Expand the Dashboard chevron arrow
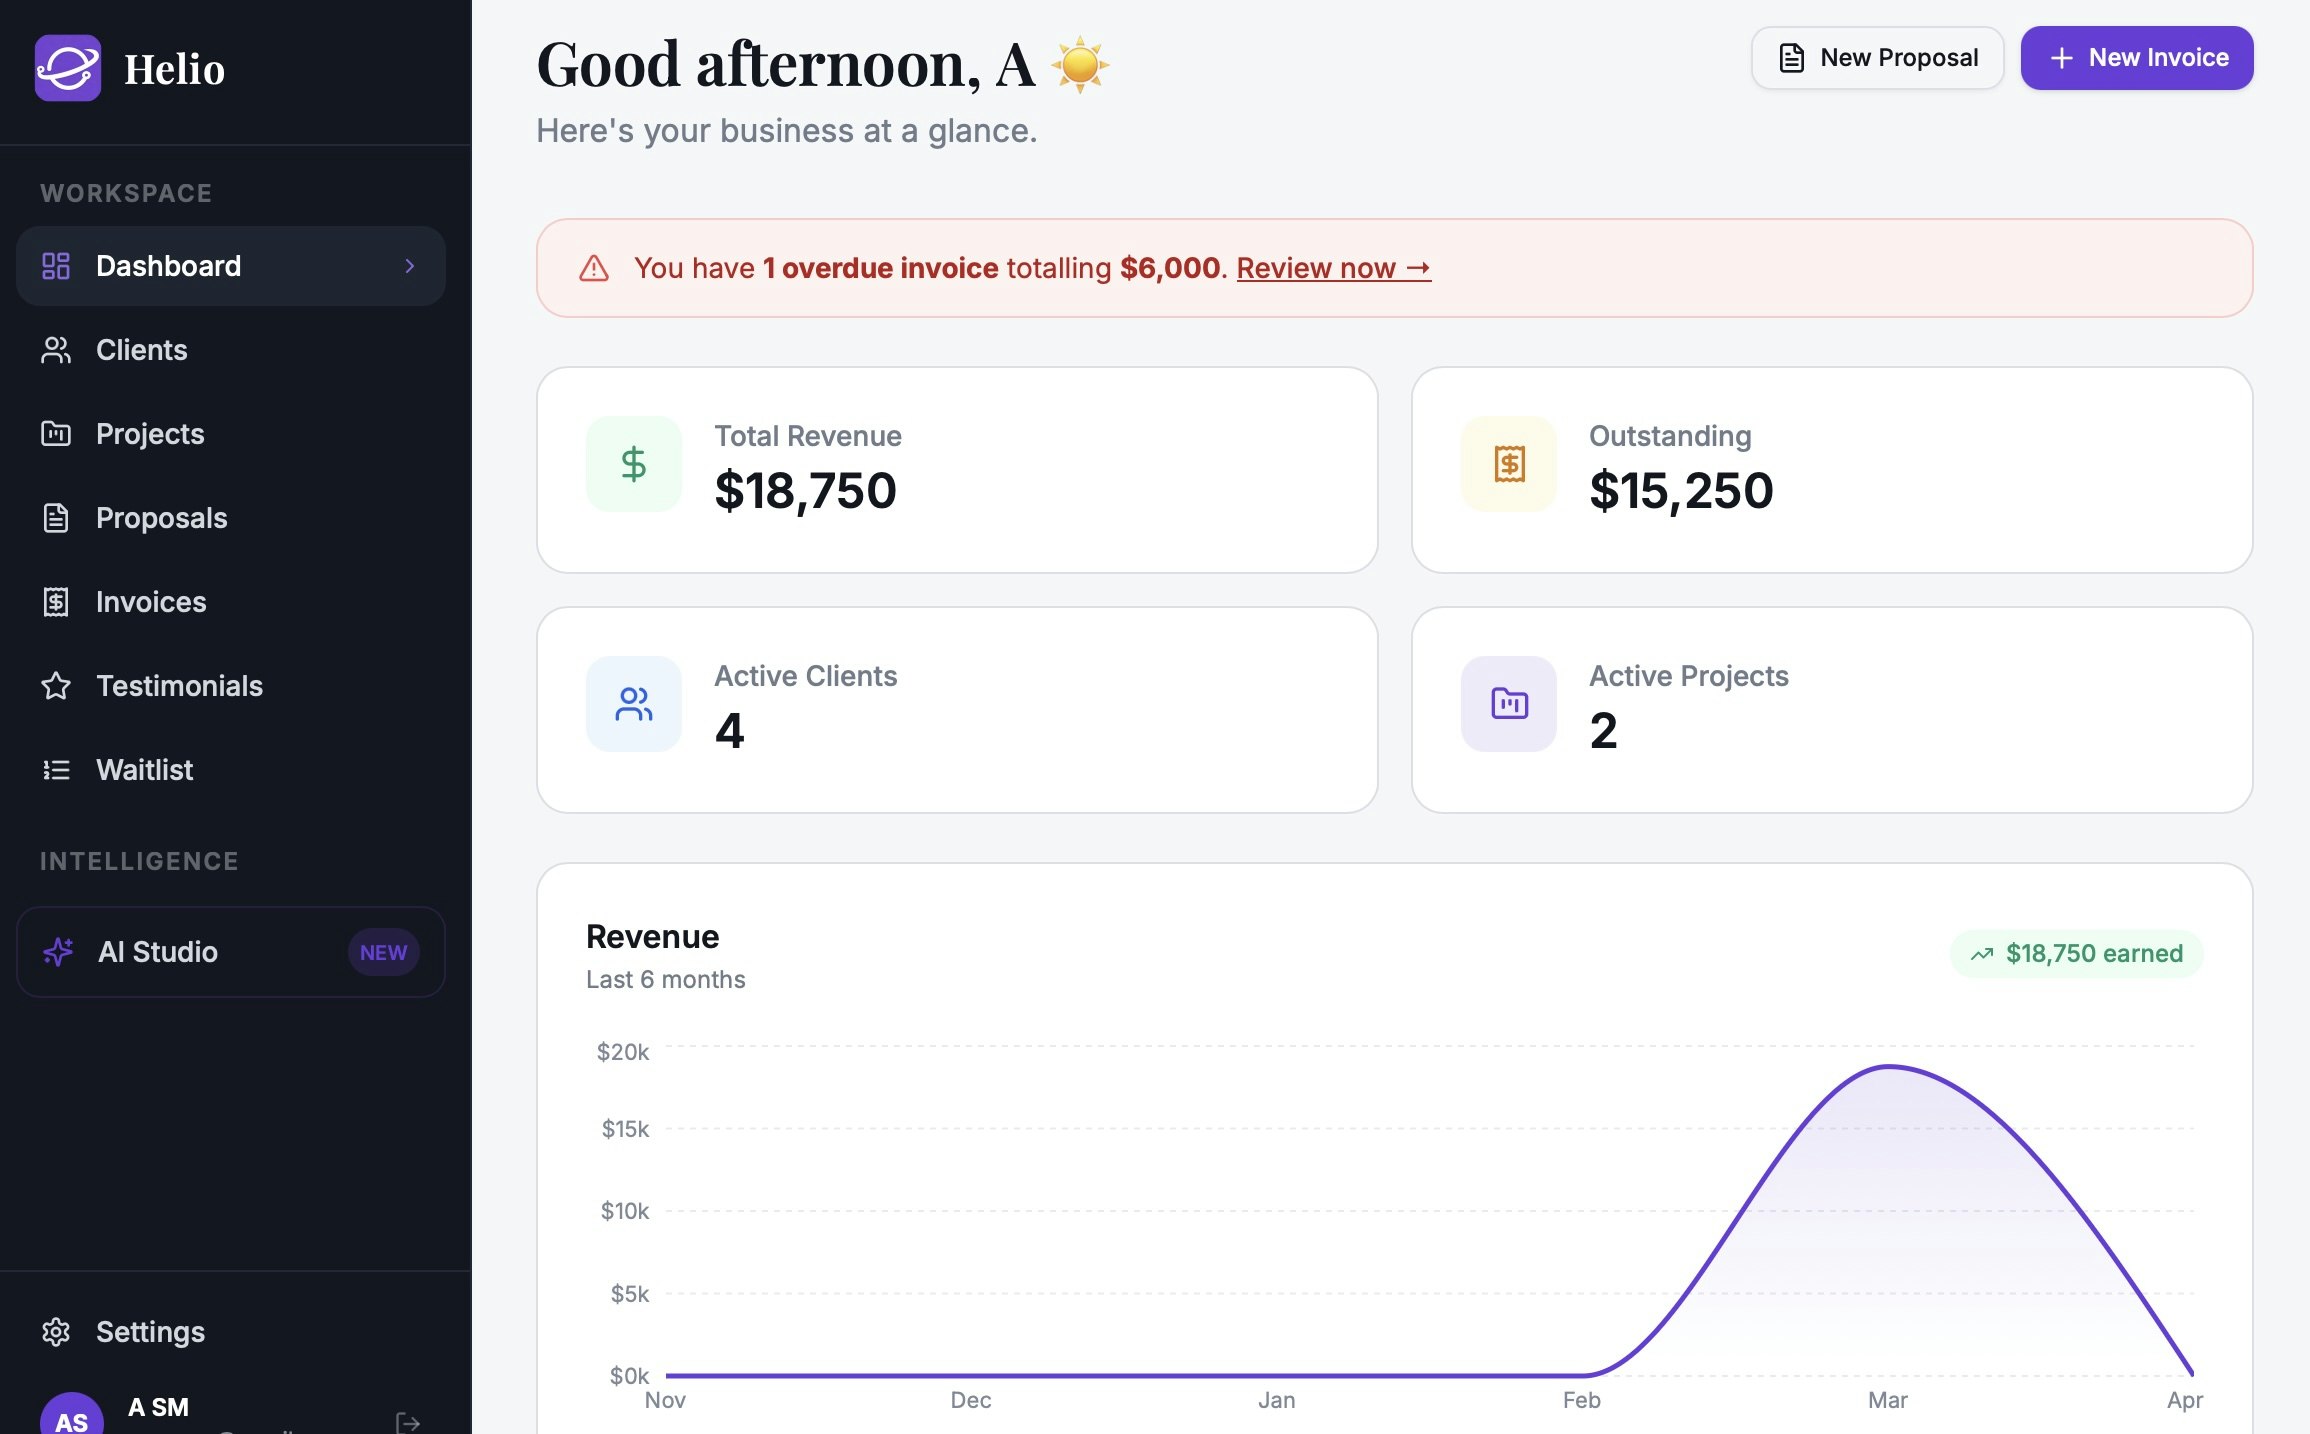The height and width of the screenshot is (1434, 2310). coord(409,266)
